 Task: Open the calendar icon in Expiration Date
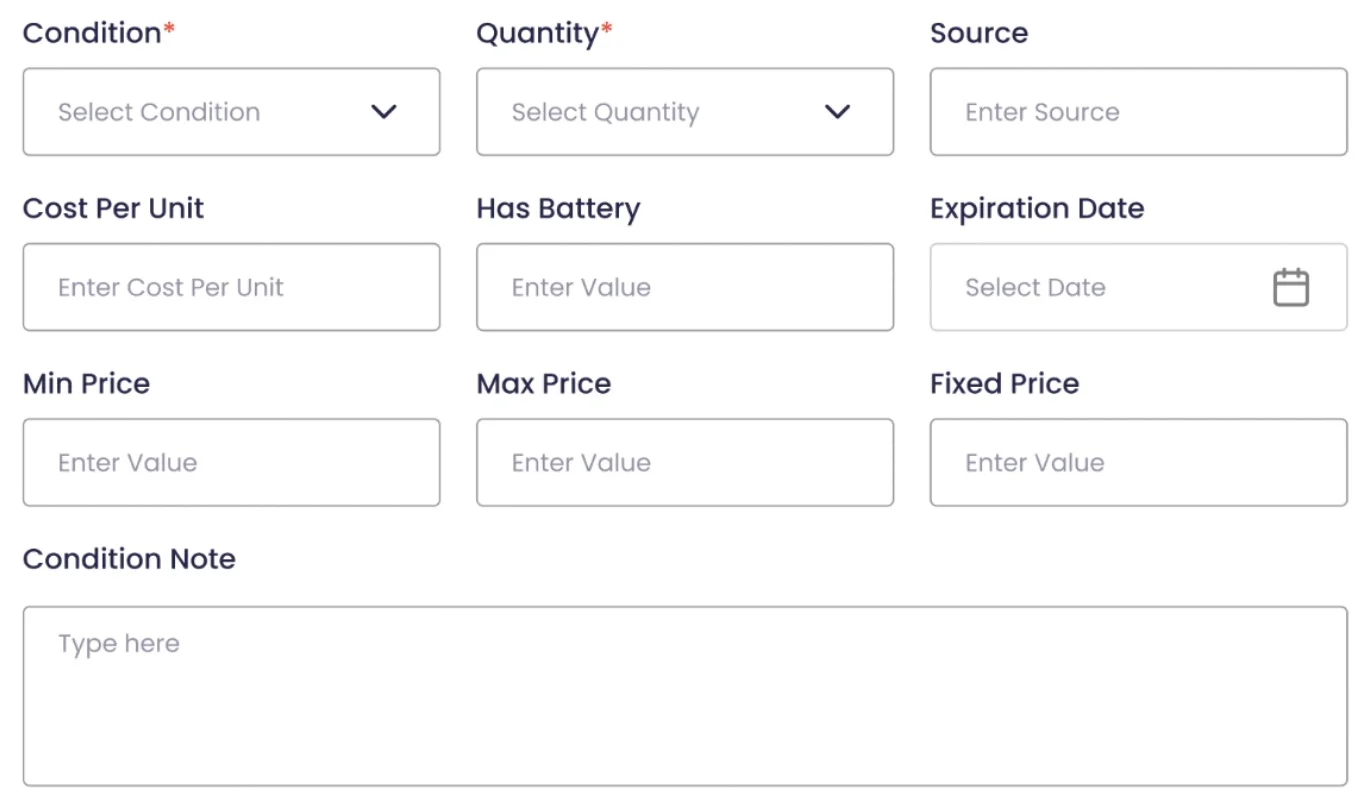pyautogui.click(x=1290, y=287)
